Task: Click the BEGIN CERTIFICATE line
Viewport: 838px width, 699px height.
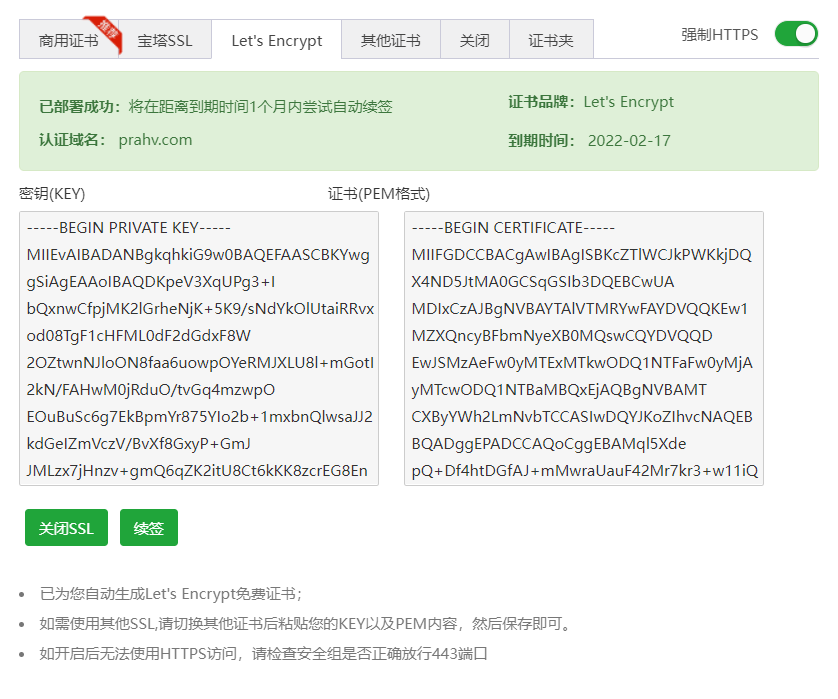Action: coord(513,228)
